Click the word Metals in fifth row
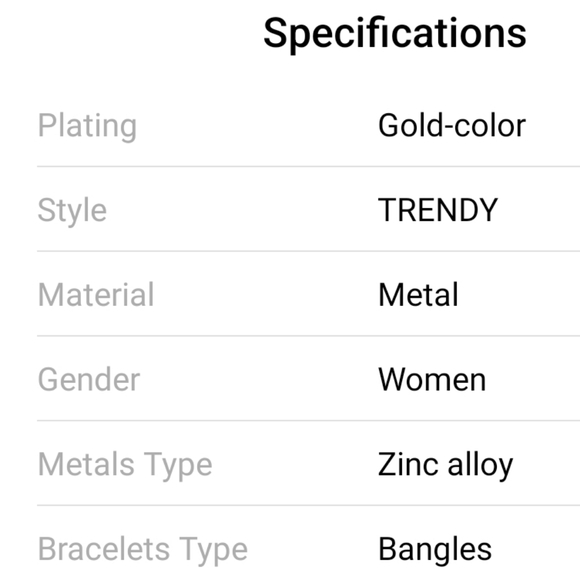The image size is (580, 580). pos(86,464)
